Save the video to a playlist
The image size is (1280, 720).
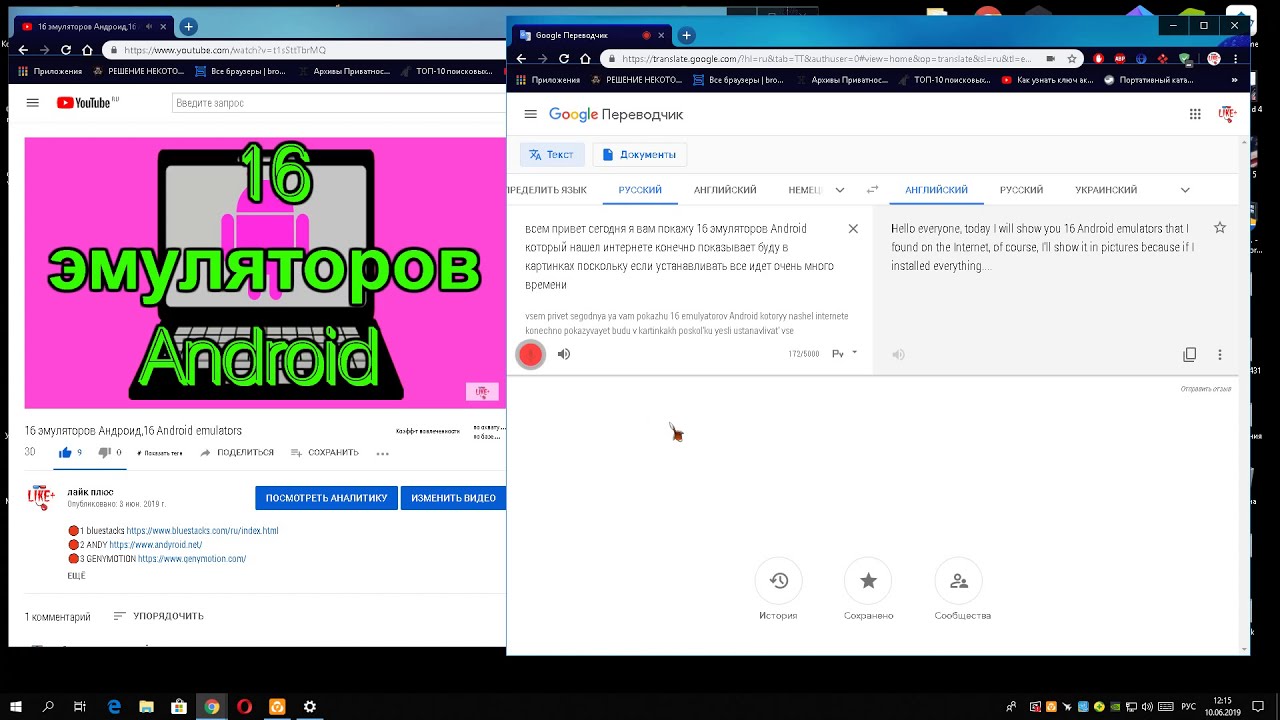pyautogui.click(x=324, y=453)
